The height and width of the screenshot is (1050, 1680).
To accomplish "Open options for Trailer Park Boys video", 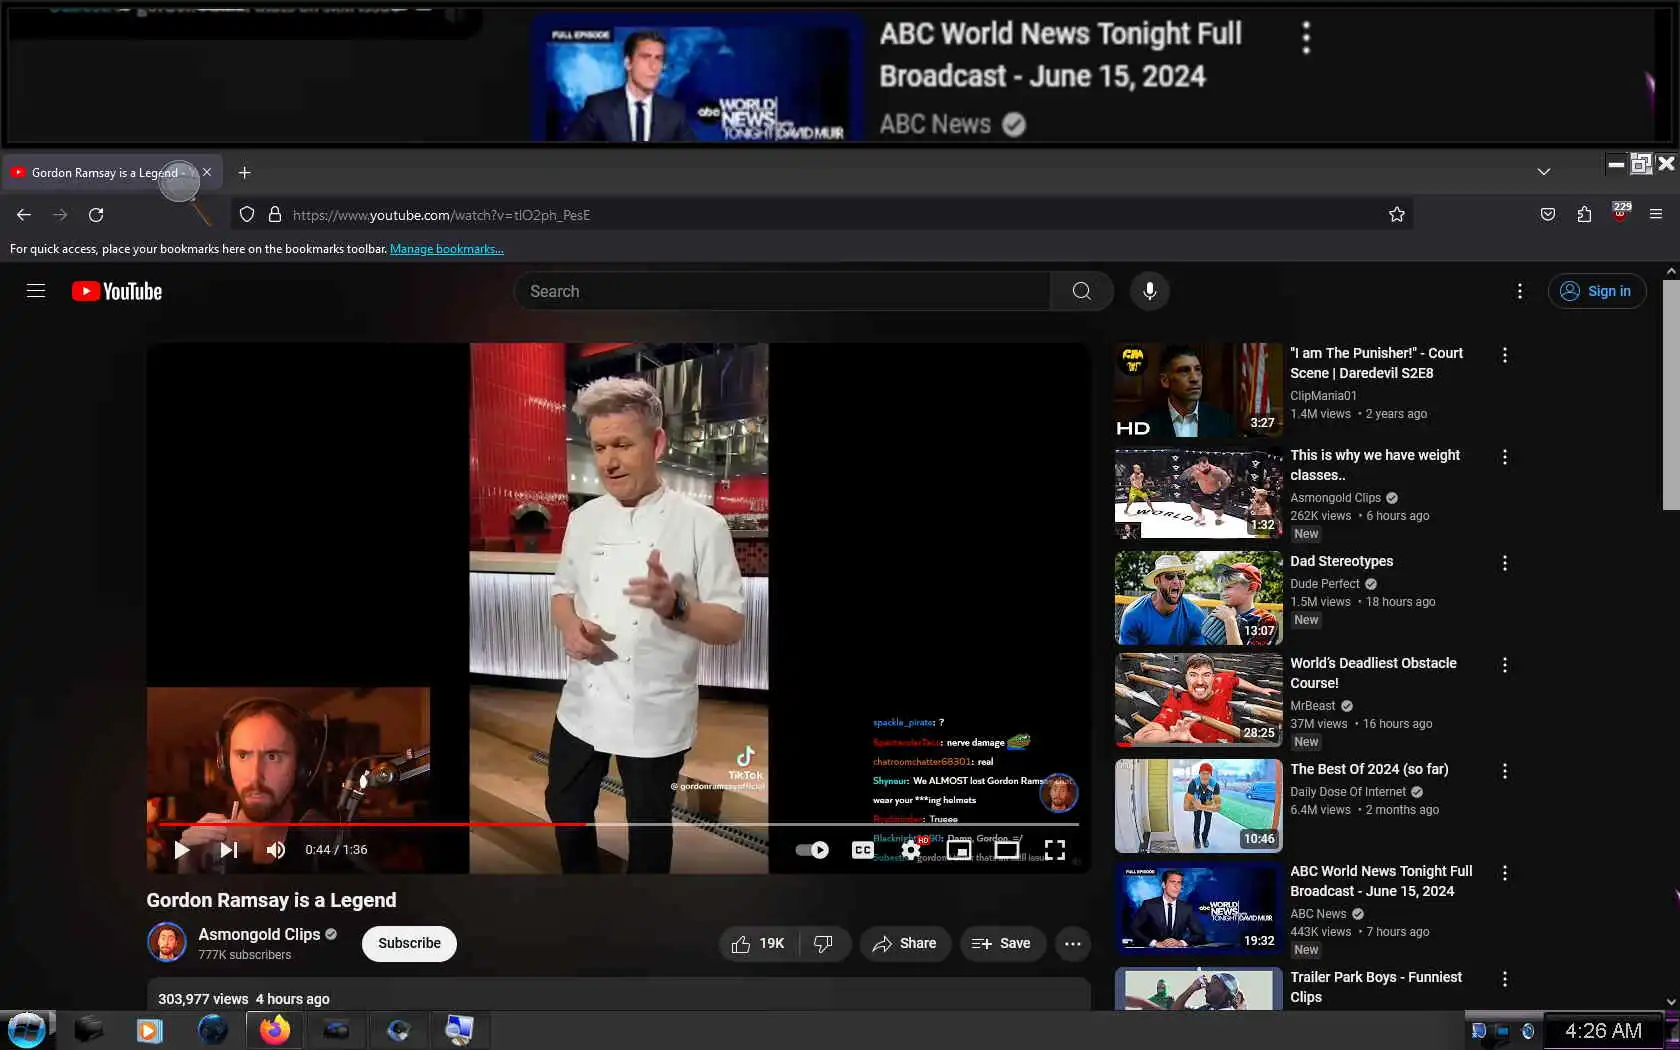I will coord(1505,979).
